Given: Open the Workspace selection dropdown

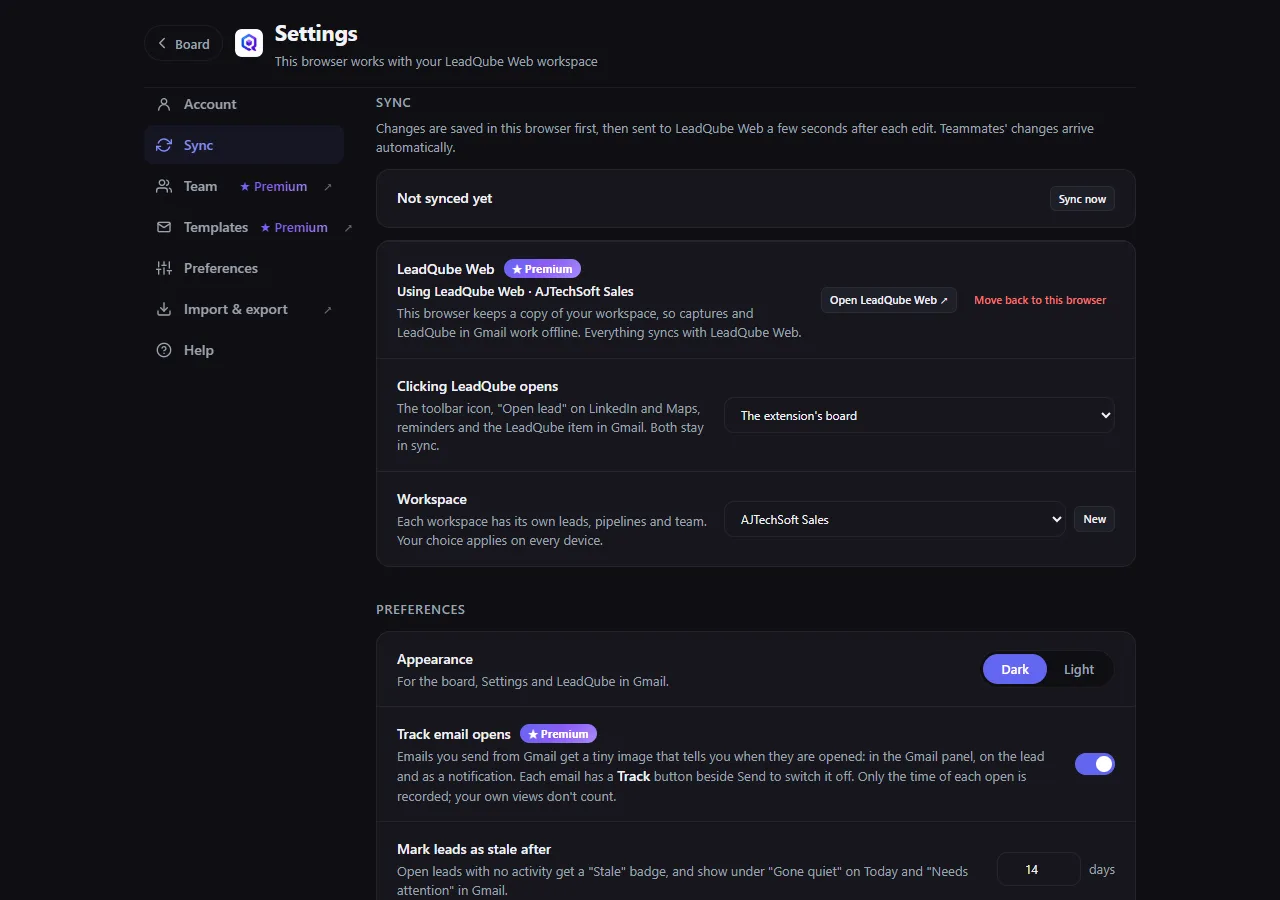Looking at the screenshot, I should pyautogui.click(x=895, y=519).
